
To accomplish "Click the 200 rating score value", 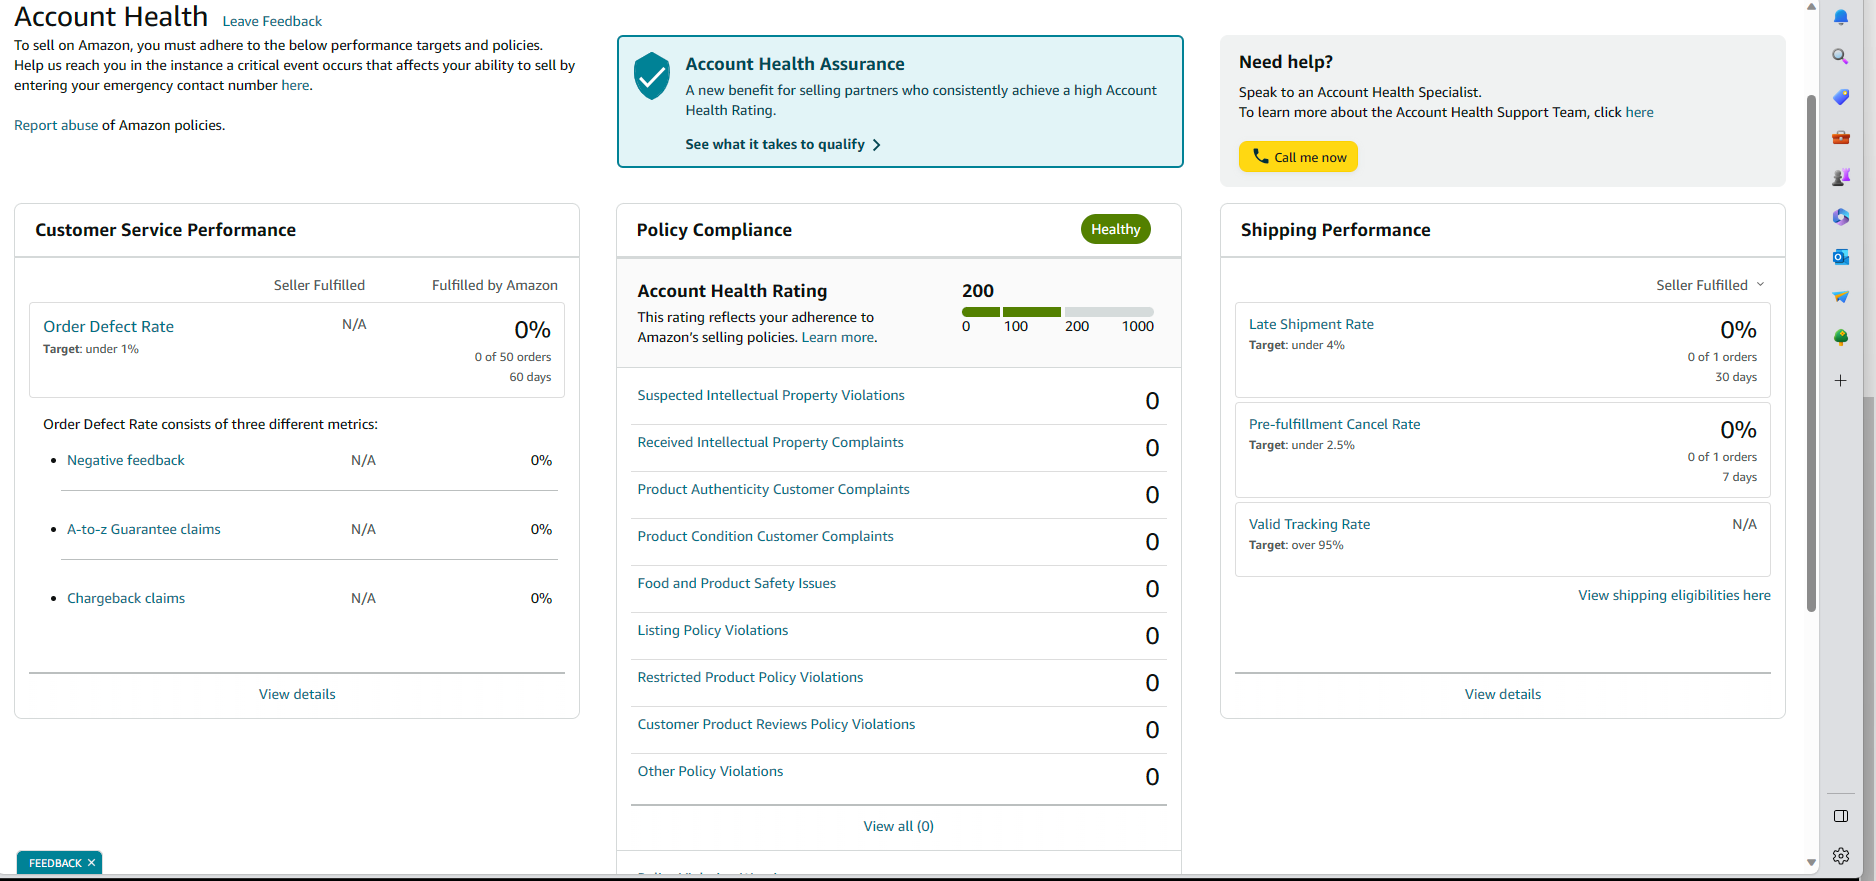I will [x=978, y=291].
